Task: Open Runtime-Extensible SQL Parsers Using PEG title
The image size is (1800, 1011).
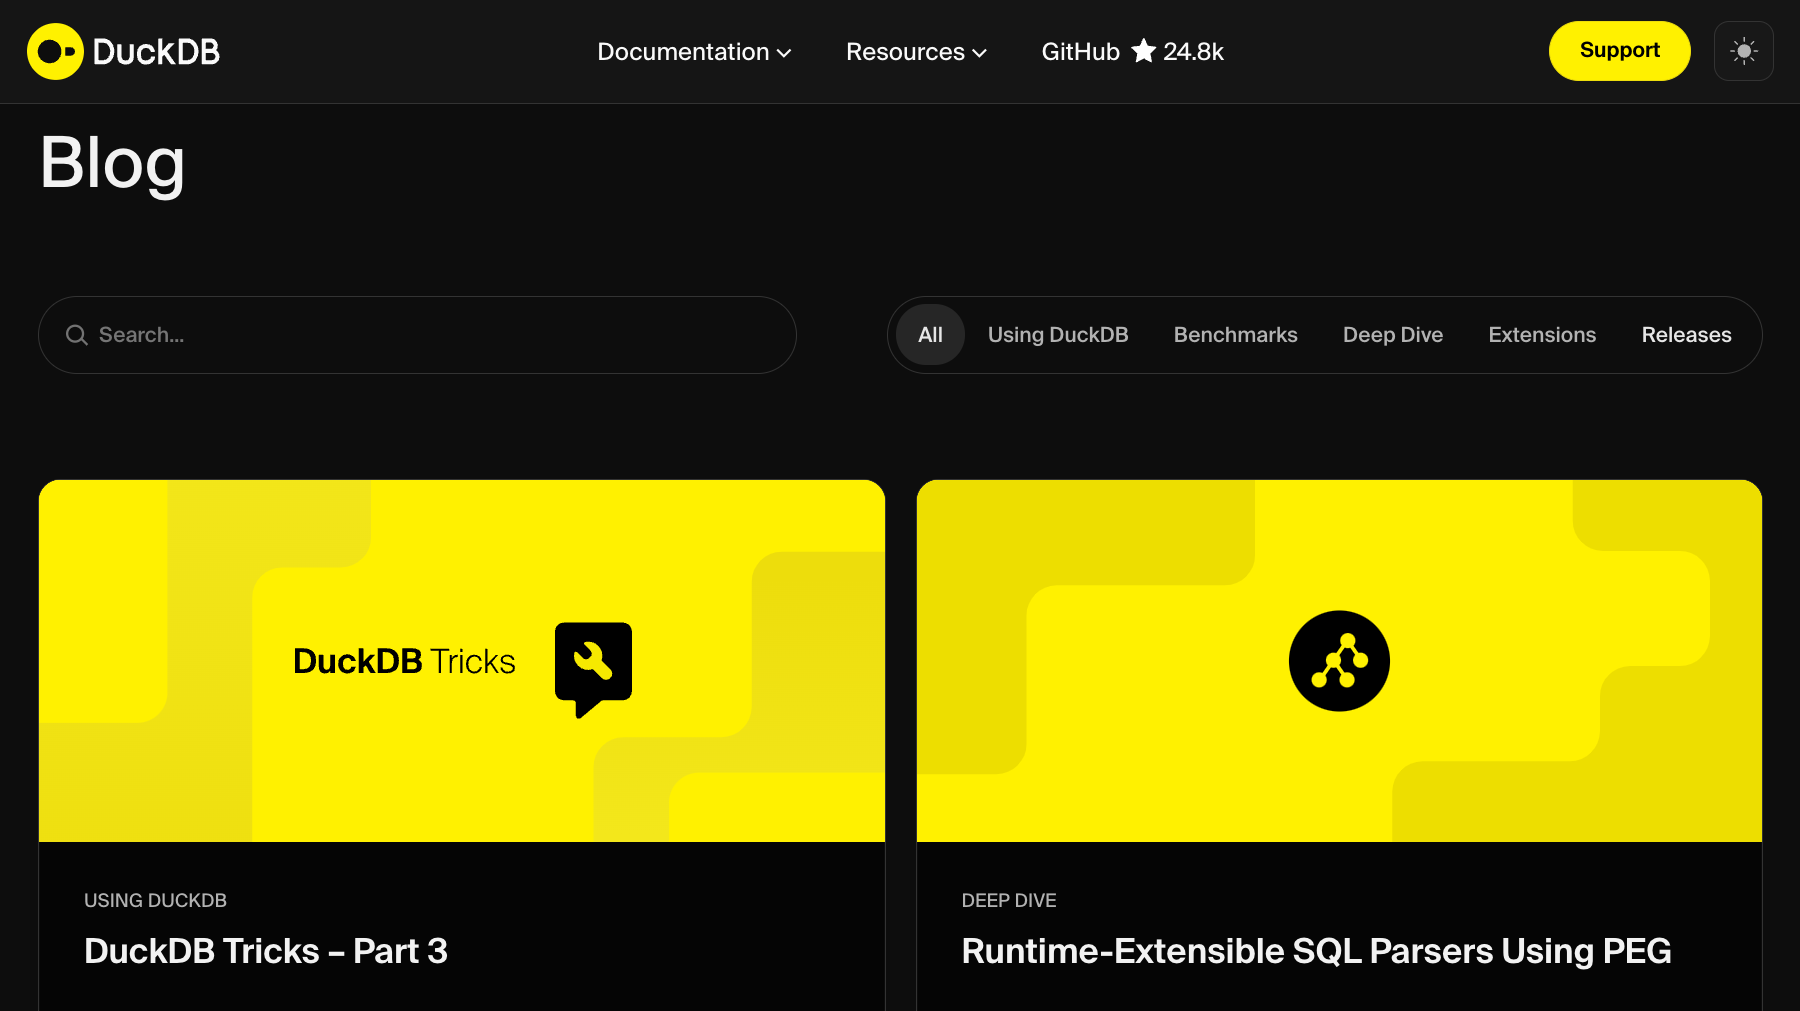Action: click(1316, 951)
